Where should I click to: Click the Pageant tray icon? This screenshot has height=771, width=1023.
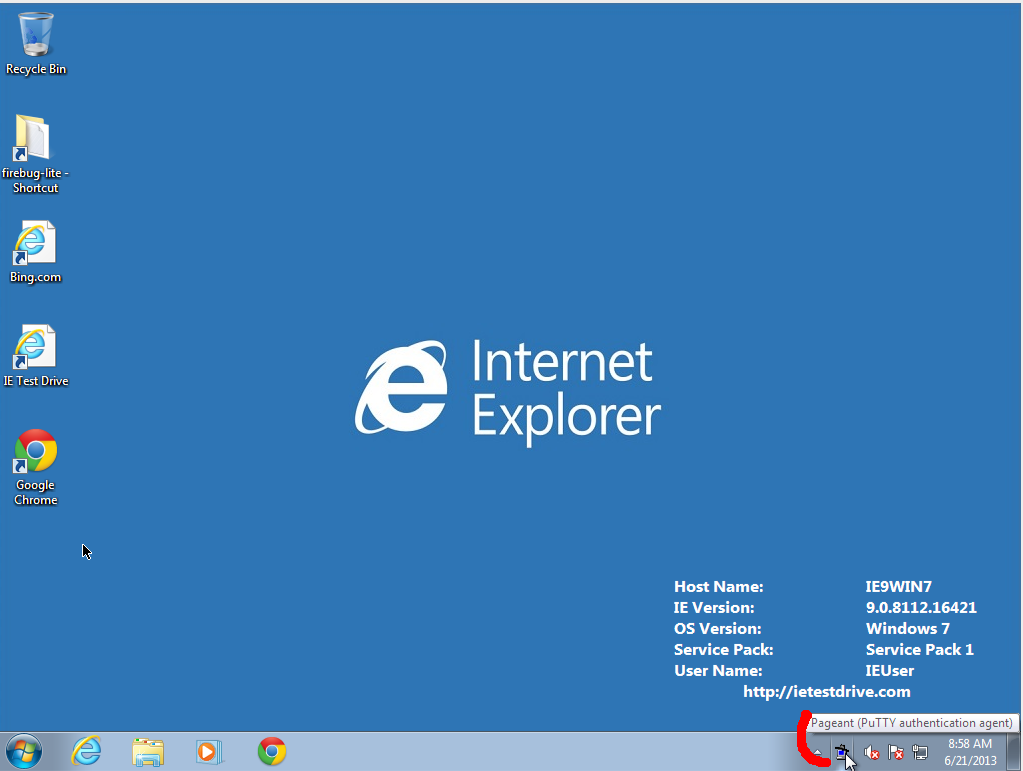pos(842,753)
